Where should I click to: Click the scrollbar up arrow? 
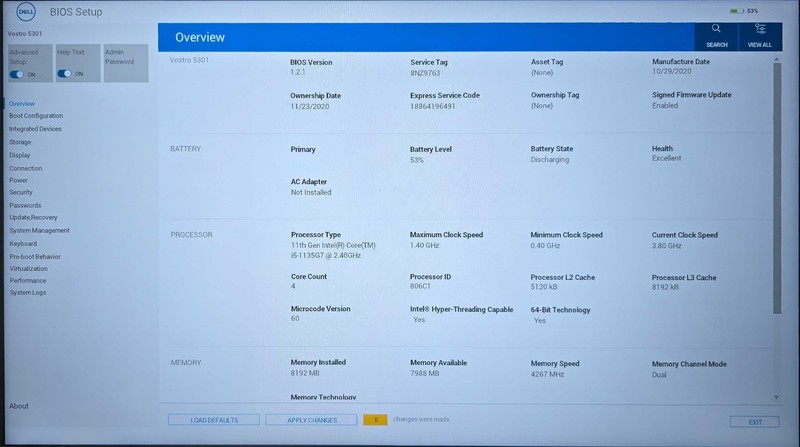[x=777, y=59]
